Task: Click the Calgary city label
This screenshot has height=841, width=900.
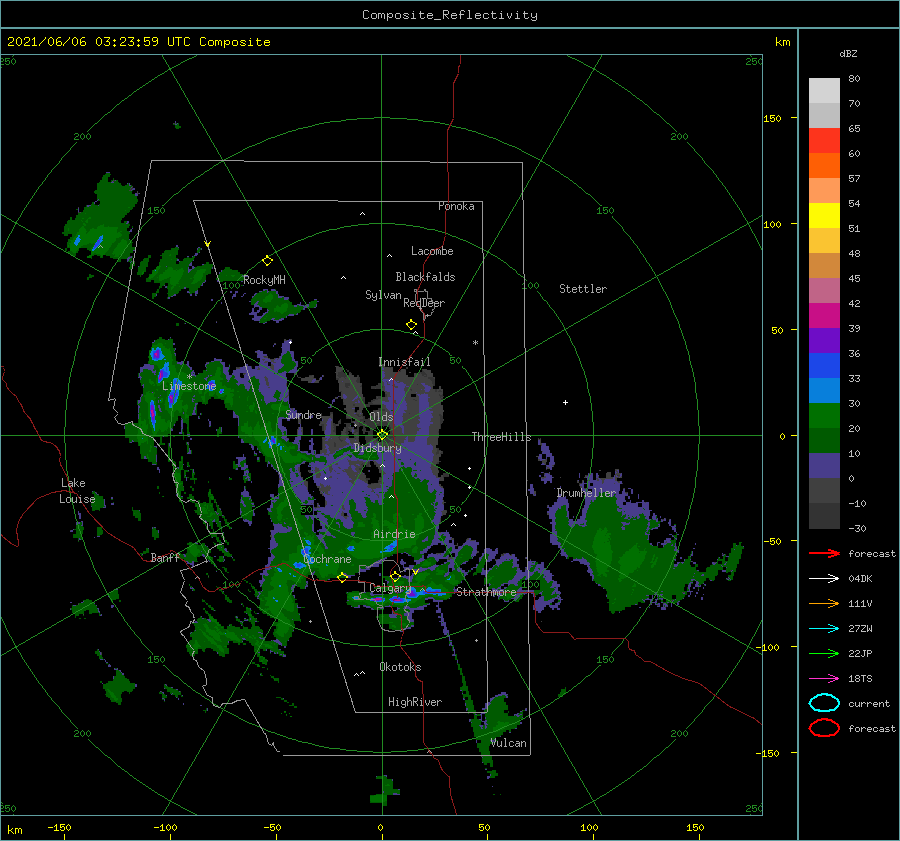Action: click(390, 588)
